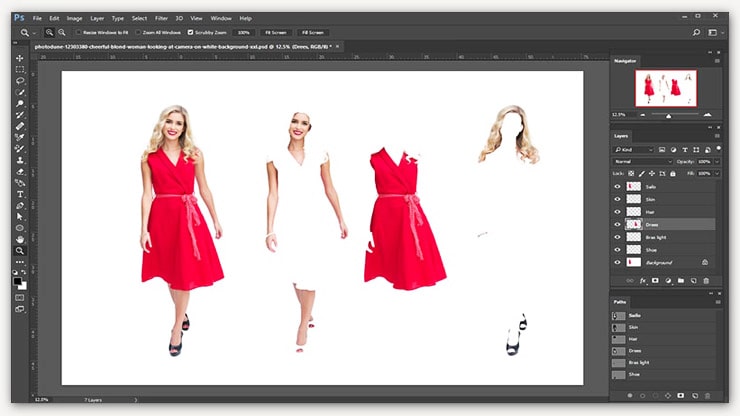Select the Lasso tool

[20, 81]
